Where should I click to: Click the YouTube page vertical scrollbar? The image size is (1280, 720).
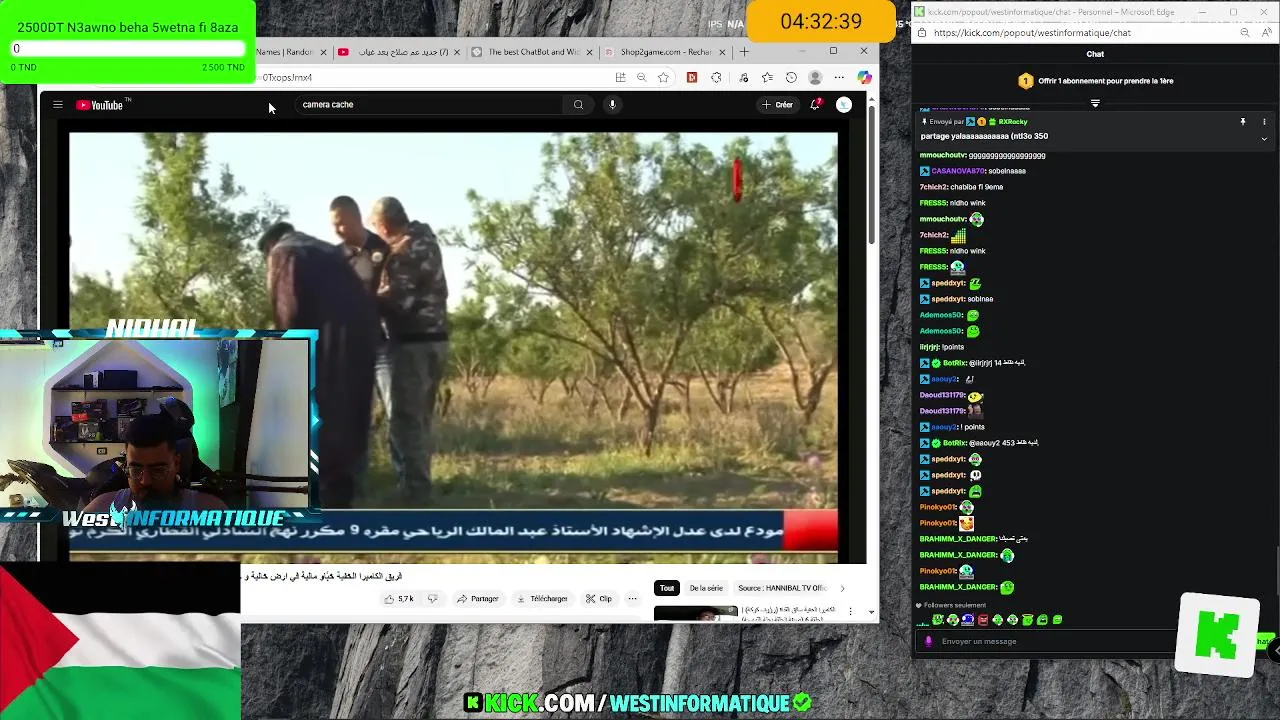[872, 175]
